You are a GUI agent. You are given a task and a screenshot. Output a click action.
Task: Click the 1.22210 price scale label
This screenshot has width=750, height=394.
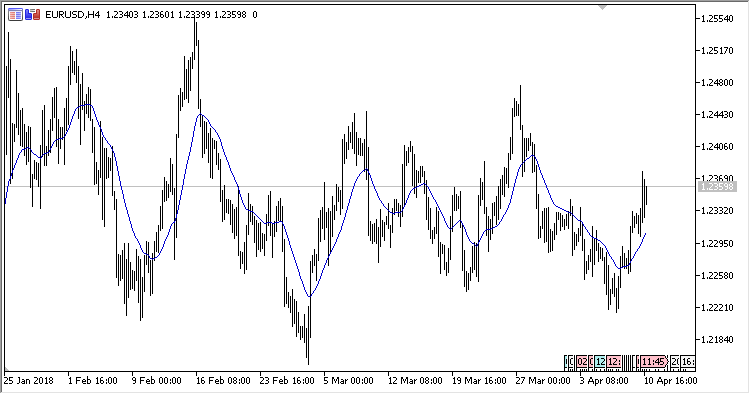pyautogui.click(x=717, y=307)
